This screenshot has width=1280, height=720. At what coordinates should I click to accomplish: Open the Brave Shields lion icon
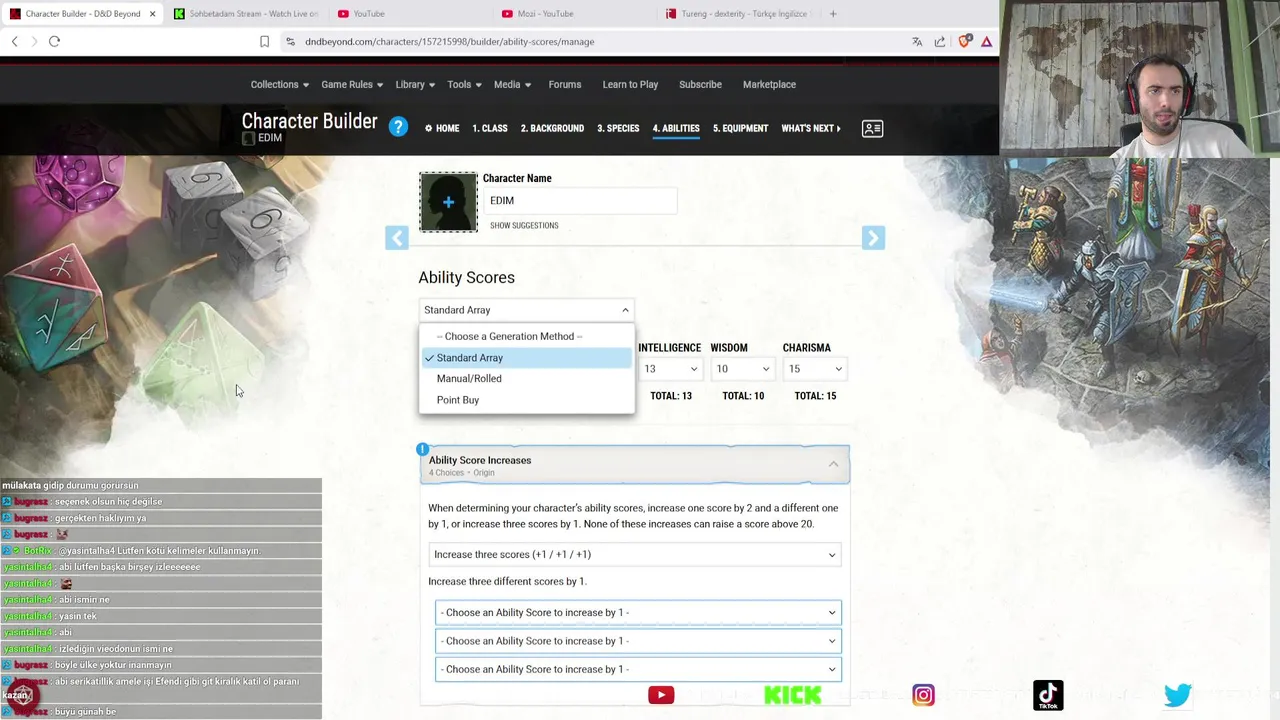[x=964, y=41]
